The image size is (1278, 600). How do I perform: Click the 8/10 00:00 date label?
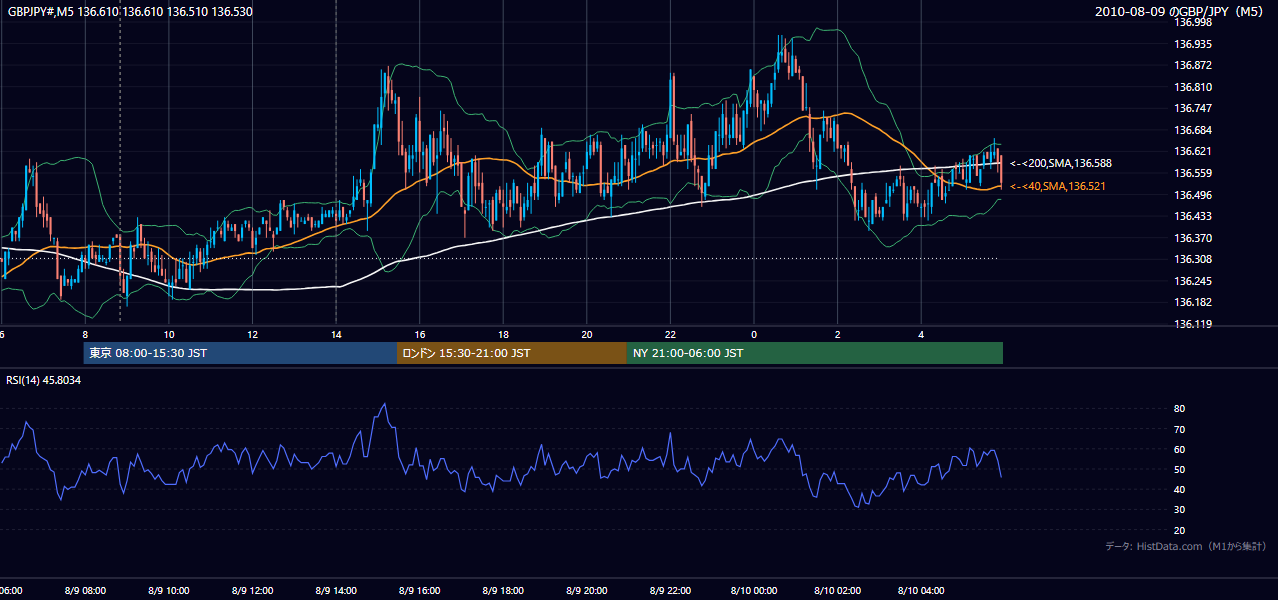click(754, 591)
